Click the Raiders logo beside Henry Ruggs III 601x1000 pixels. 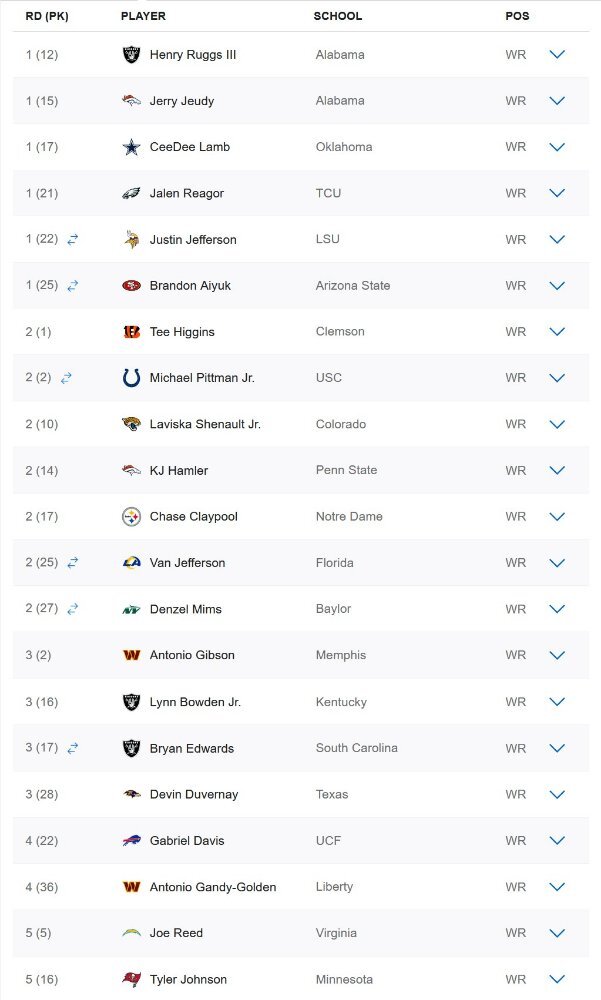tap(131, 55)
